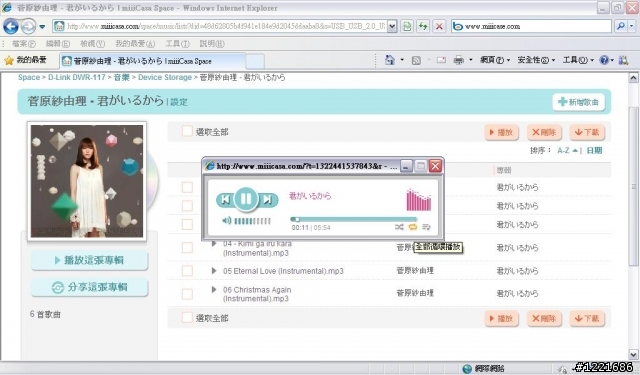This screenshot has height=375, width=640.
Task: Play 05 Eternal Love (Instrumental).mp3 triangle
Action: tap(213, 271)
